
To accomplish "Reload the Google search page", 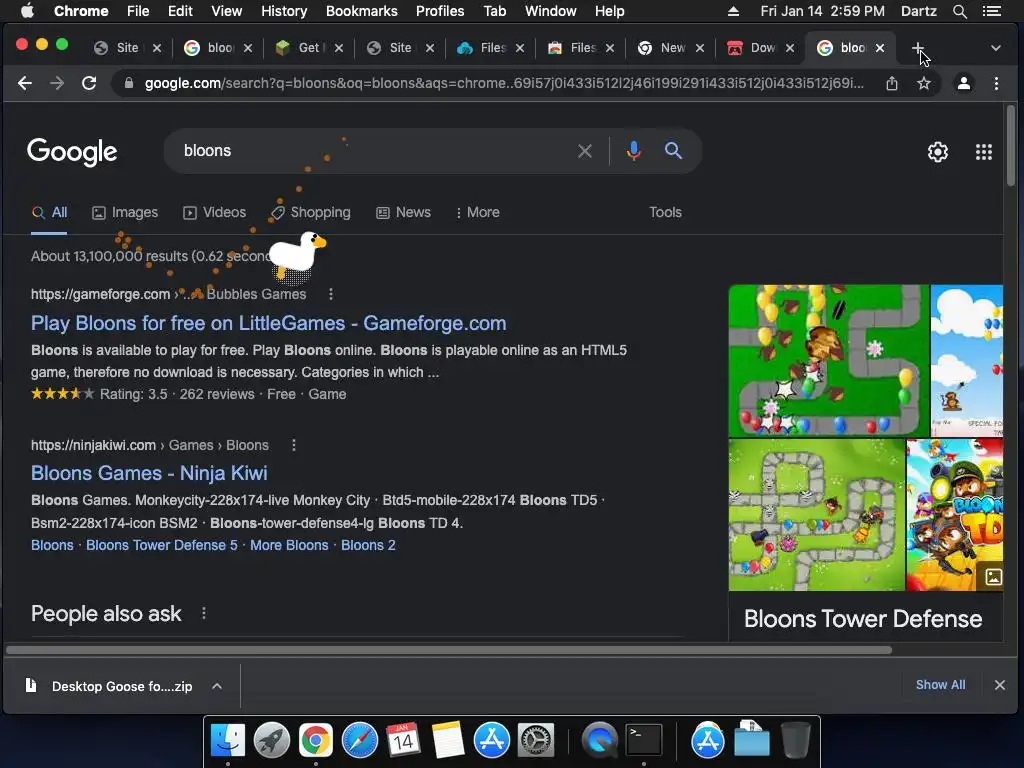I will tap(89, 84).
